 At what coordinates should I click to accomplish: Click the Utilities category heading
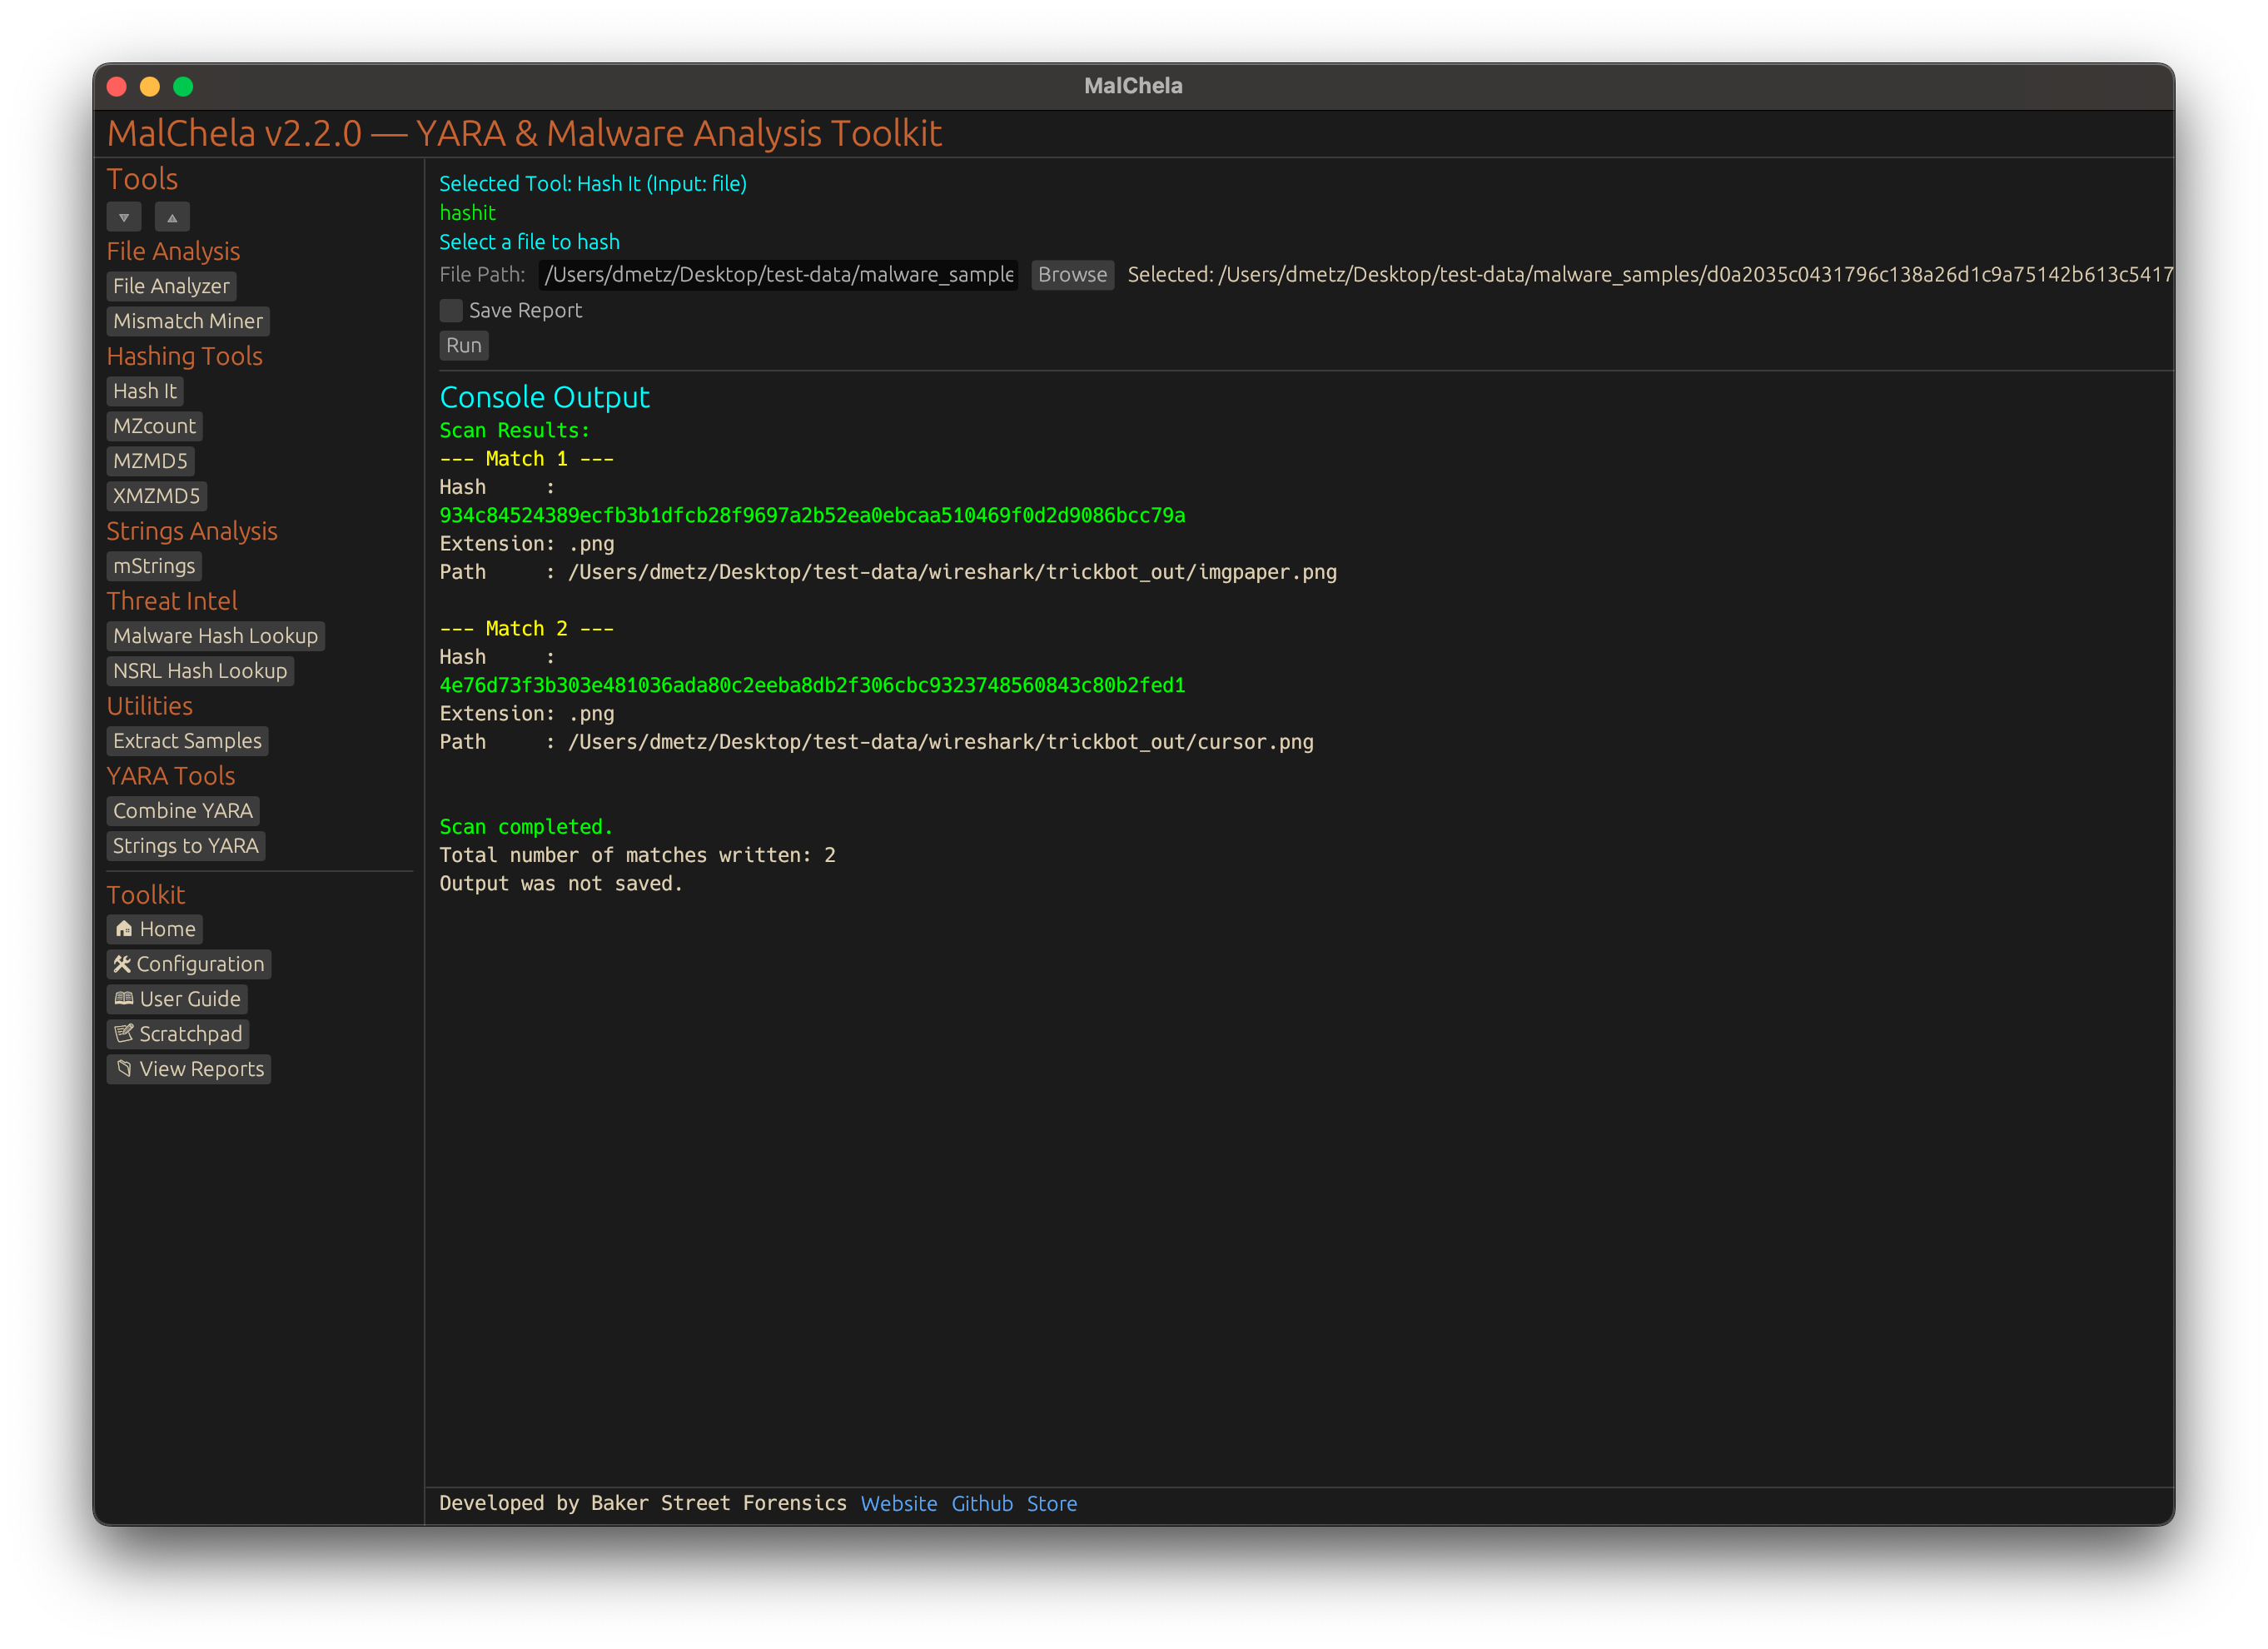[150, 706]
